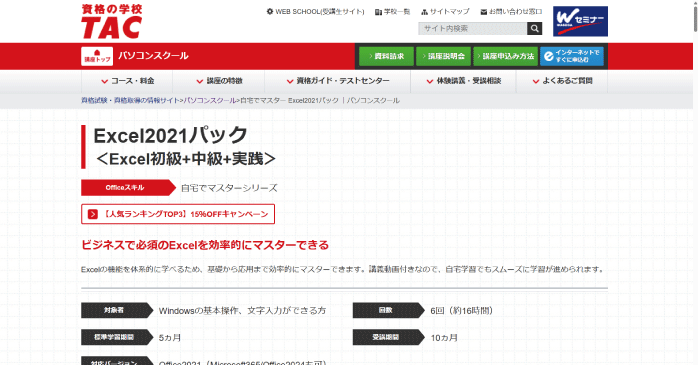This screenshot has height=365, width=698.
Task: Click the TAC school logo
Action: click(112, 21)
